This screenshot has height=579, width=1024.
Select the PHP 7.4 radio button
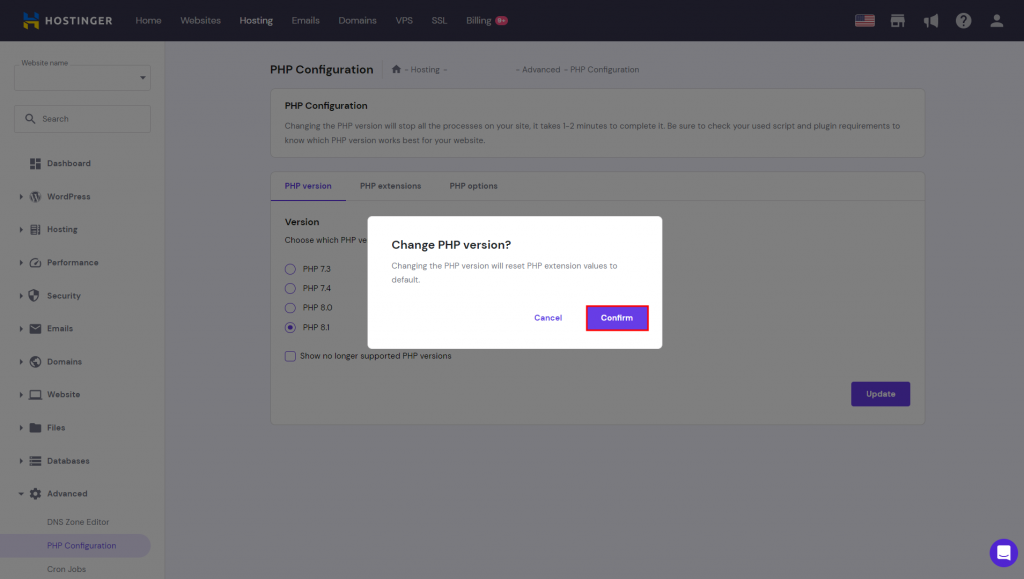coord(290,288)
